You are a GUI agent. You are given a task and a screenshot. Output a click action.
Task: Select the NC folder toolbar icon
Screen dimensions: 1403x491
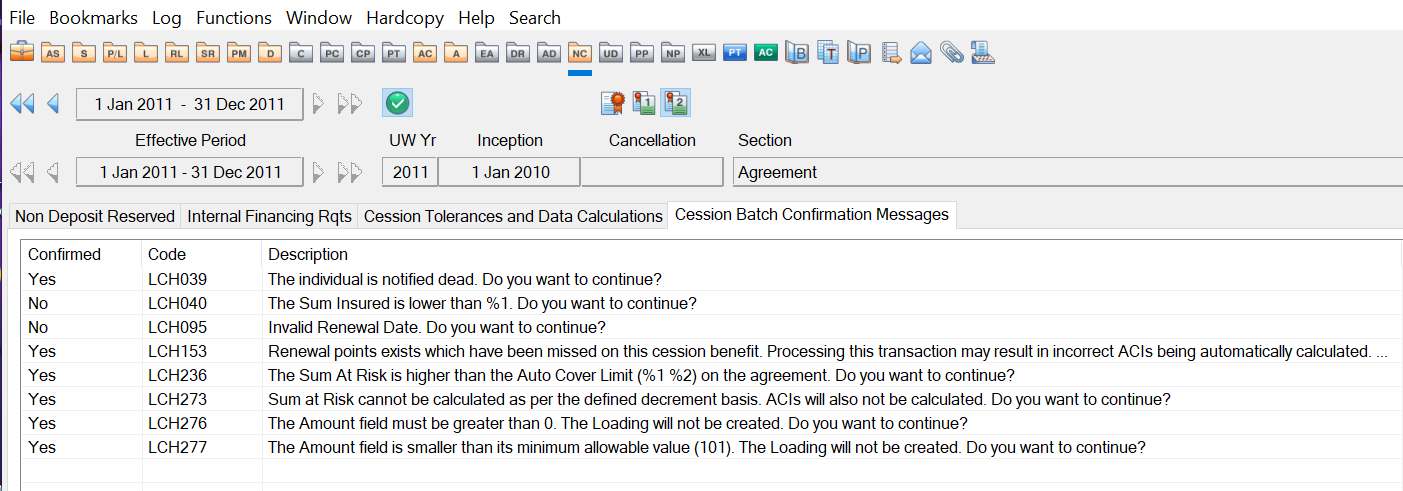point(579,53)
